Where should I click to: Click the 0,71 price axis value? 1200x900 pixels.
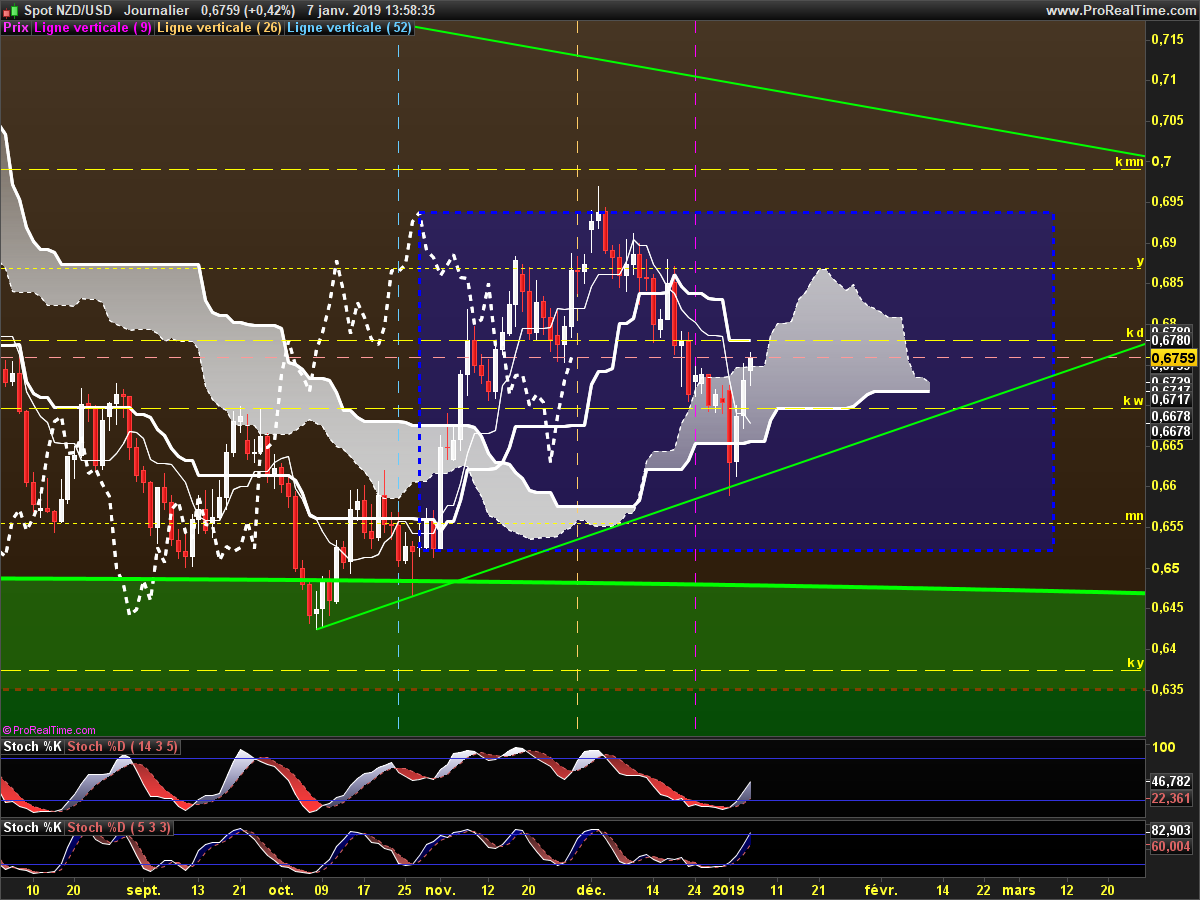tap(1163, 79)
